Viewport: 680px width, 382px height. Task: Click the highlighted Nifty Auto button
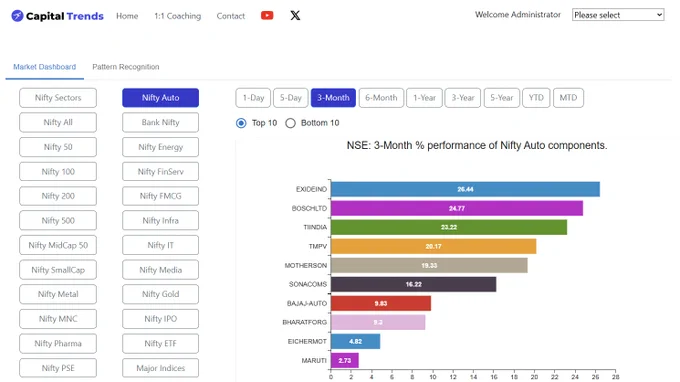[160, 98]
